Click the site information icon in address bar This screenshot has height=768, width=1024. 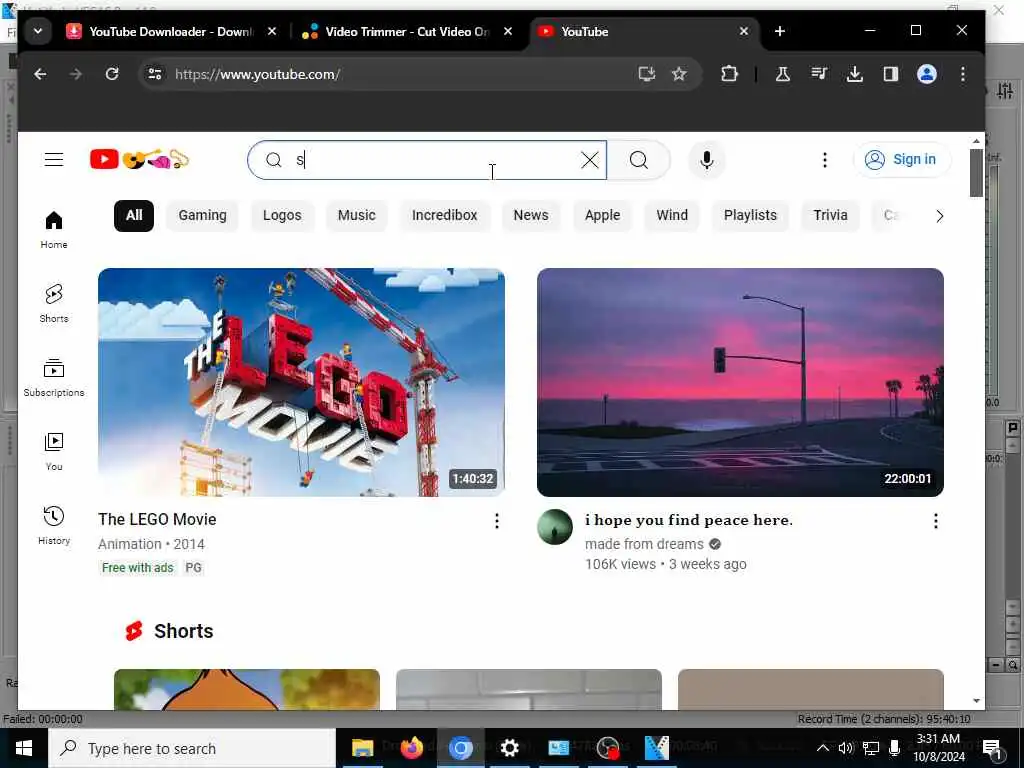coord(155,74)
